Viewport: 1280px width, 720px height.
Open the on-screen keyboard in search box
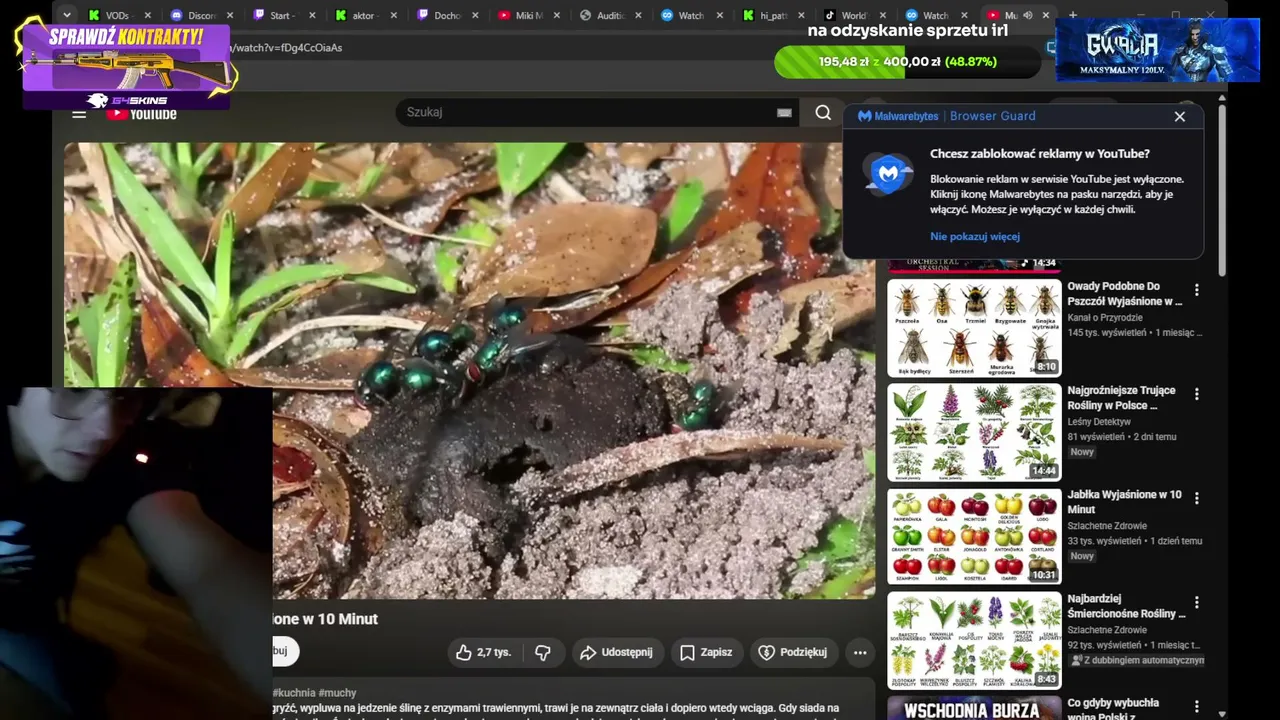(x=784, y=112)
